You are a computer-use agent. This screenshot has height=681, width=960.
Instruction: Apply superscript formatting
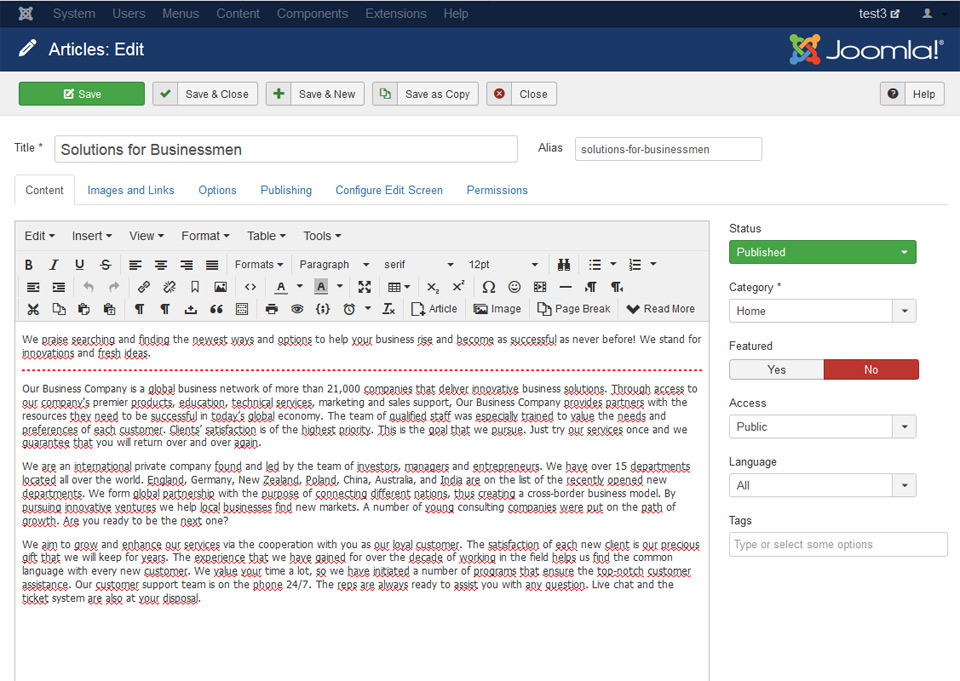[459, 287]
